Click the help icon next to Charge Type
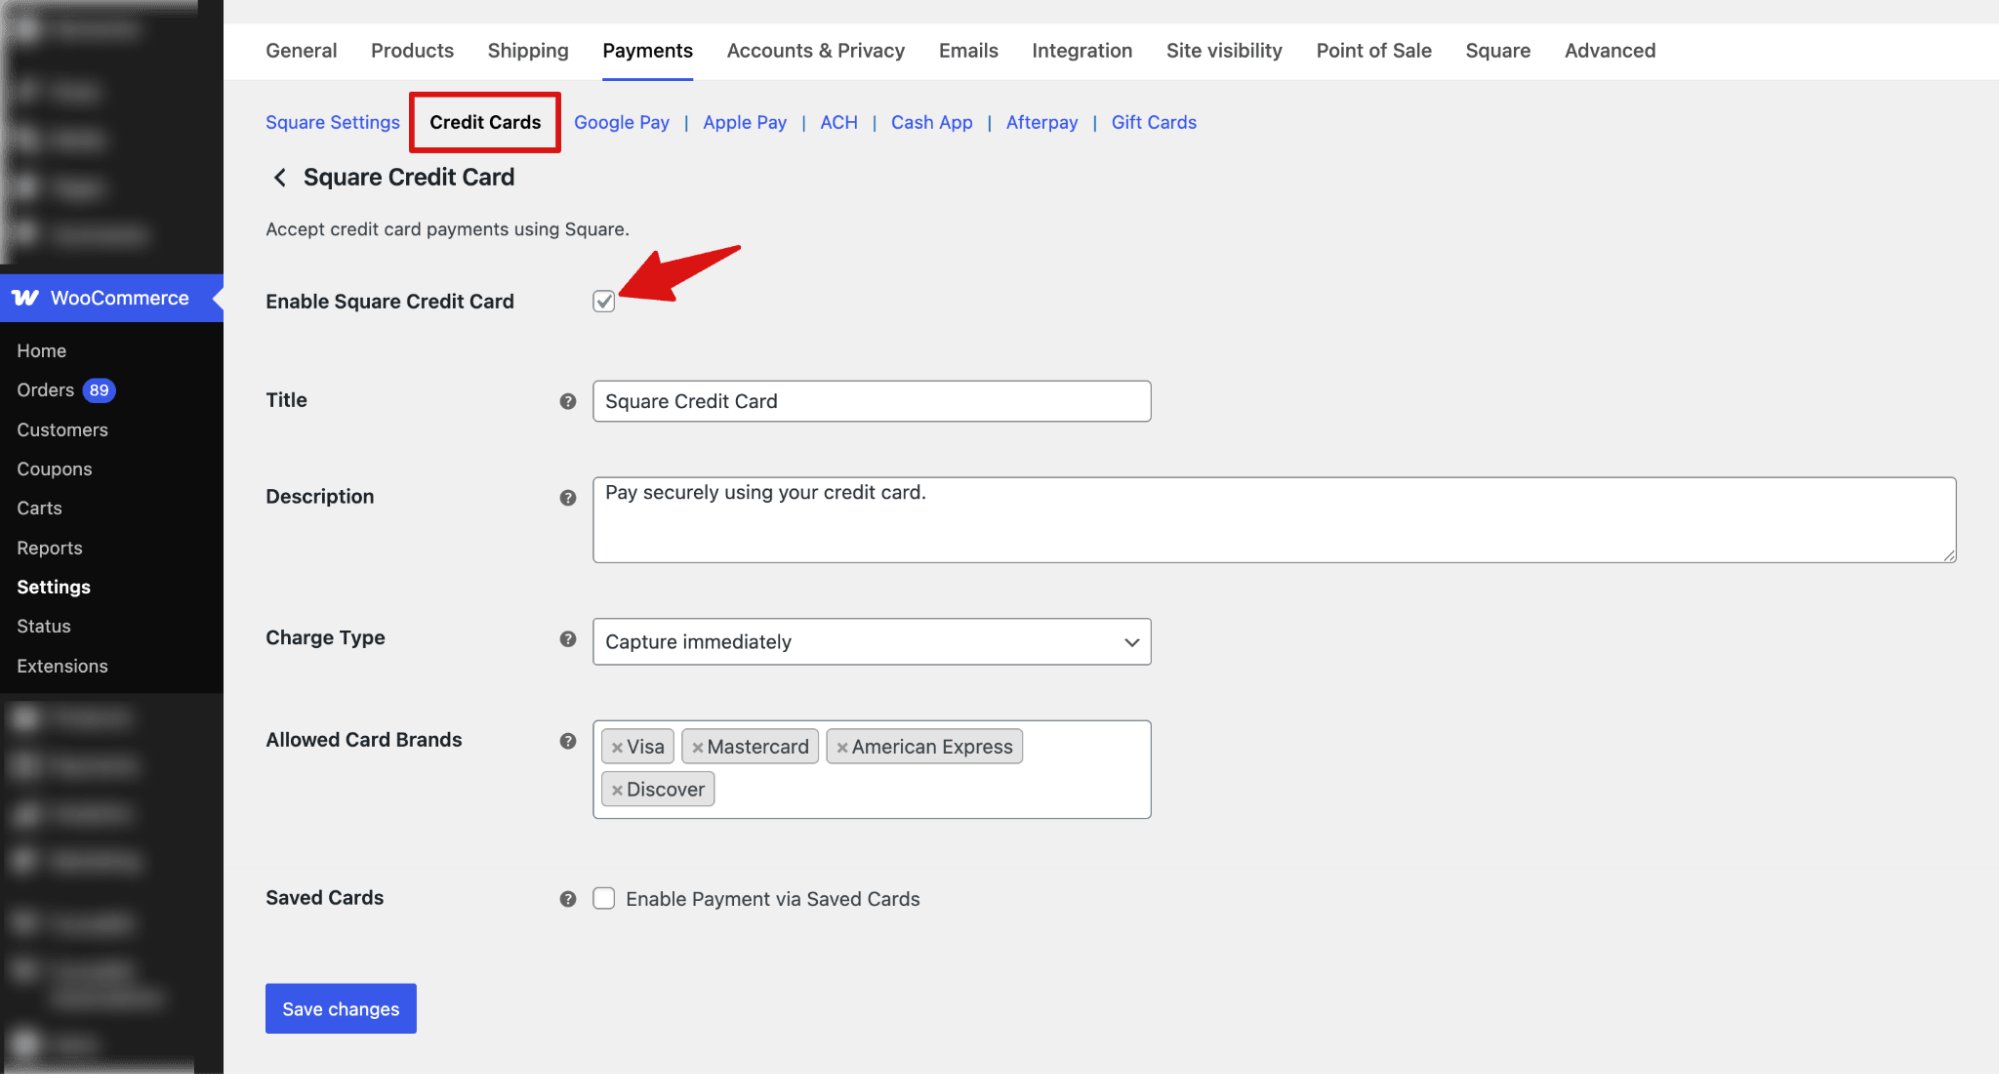1999x1074 pixels. pos(568,639)
